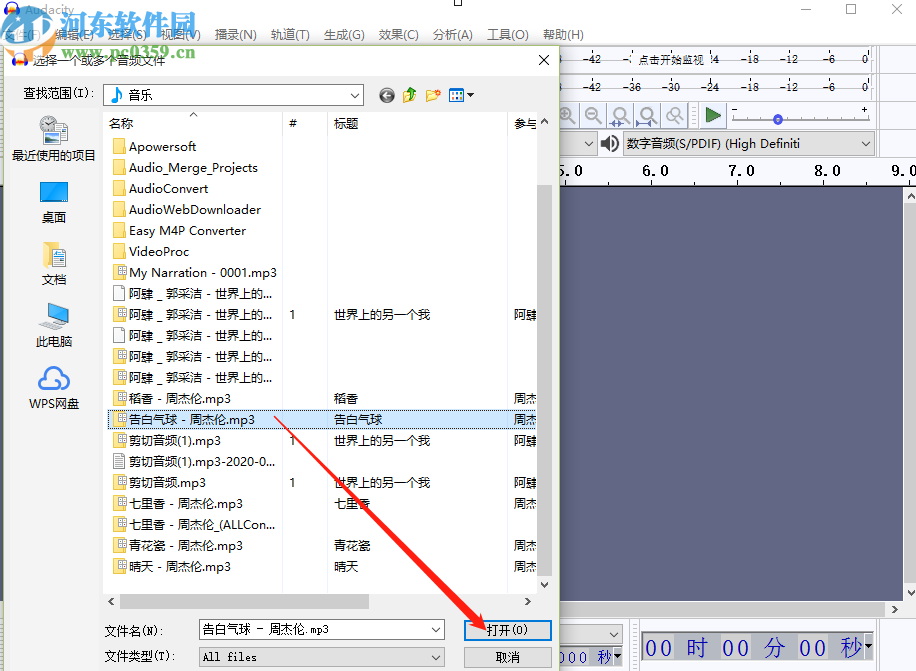Open the 查找范围 location combo box
916x671 pixels.
click(x=357, y=95)
